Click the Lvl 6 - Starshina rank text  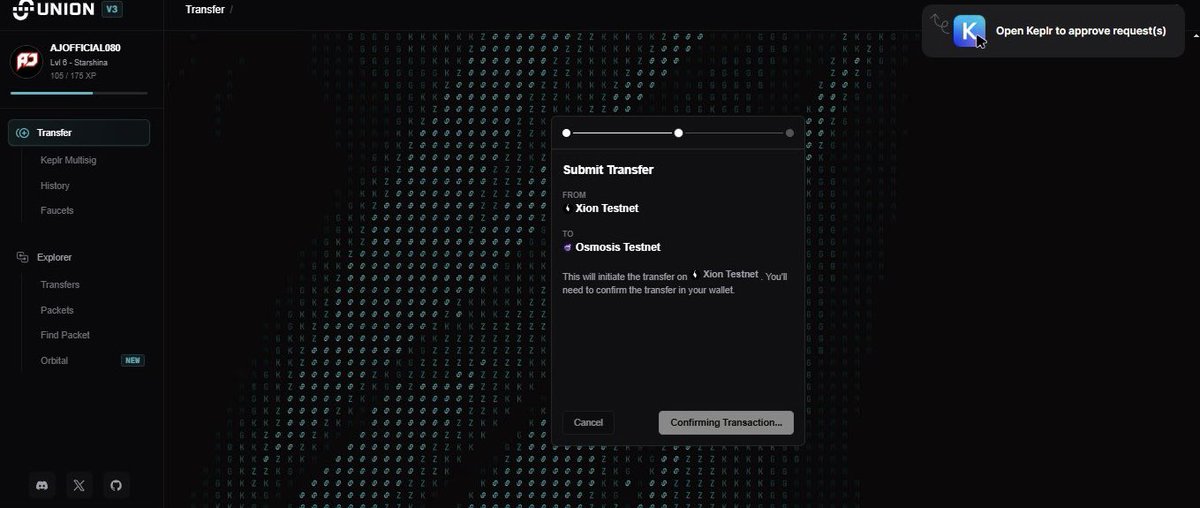click(x=79, y=63)
